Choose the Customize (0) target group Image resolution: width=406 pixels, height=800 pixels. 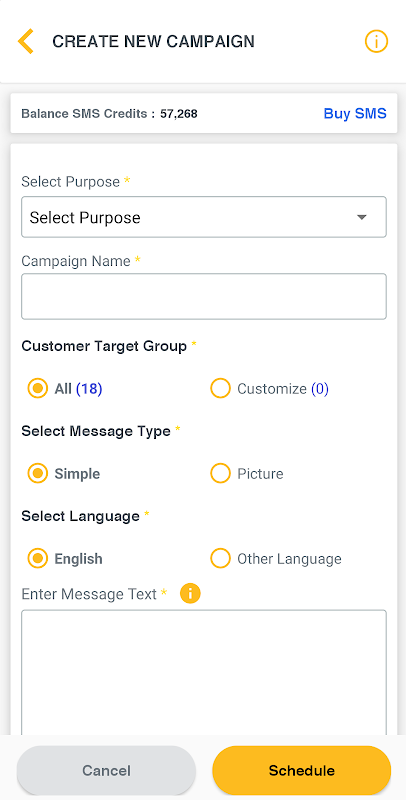[220, 389]
